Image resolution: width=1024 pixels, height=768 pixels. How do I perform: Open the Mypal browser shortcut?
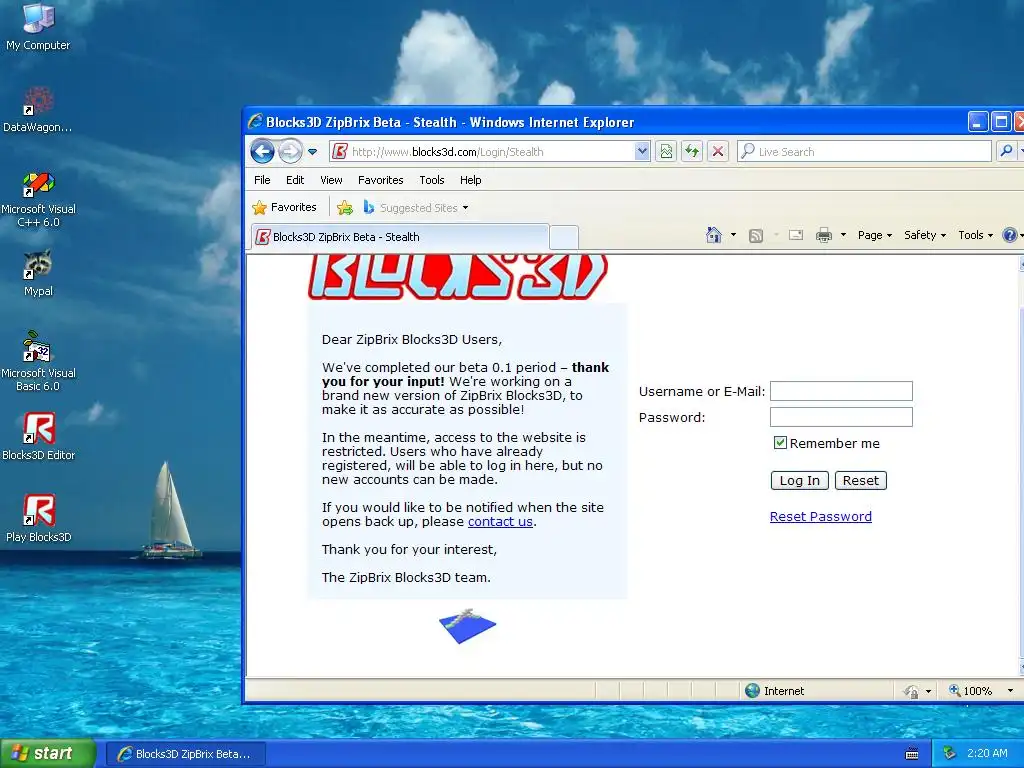pos(38,273)
